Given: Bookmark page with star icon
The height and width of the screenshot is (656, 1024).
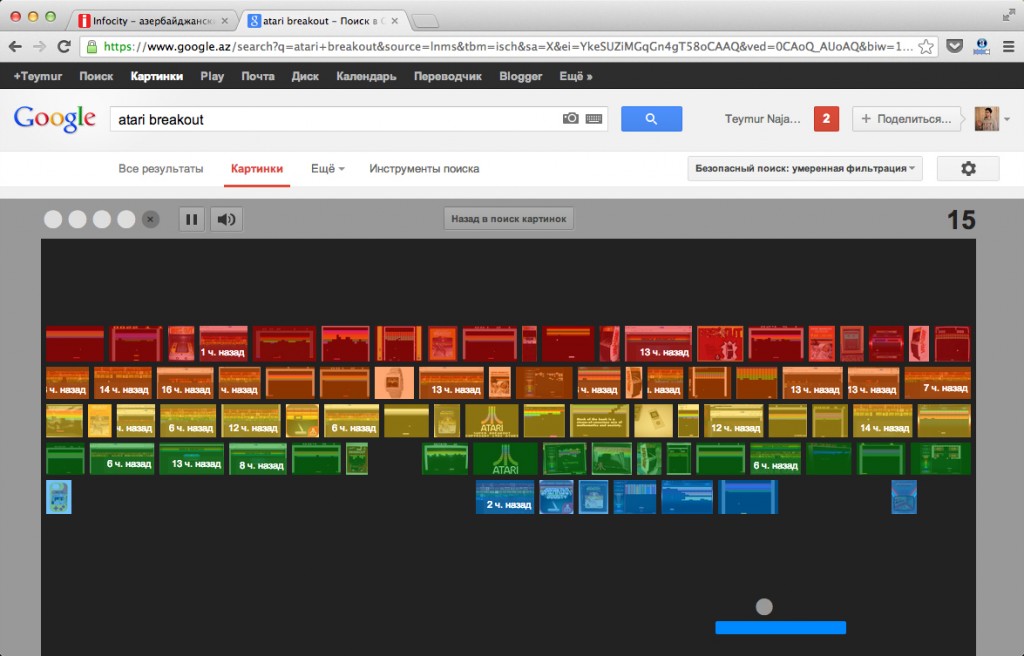Looking at the screenshot, I should click(925, 46).
